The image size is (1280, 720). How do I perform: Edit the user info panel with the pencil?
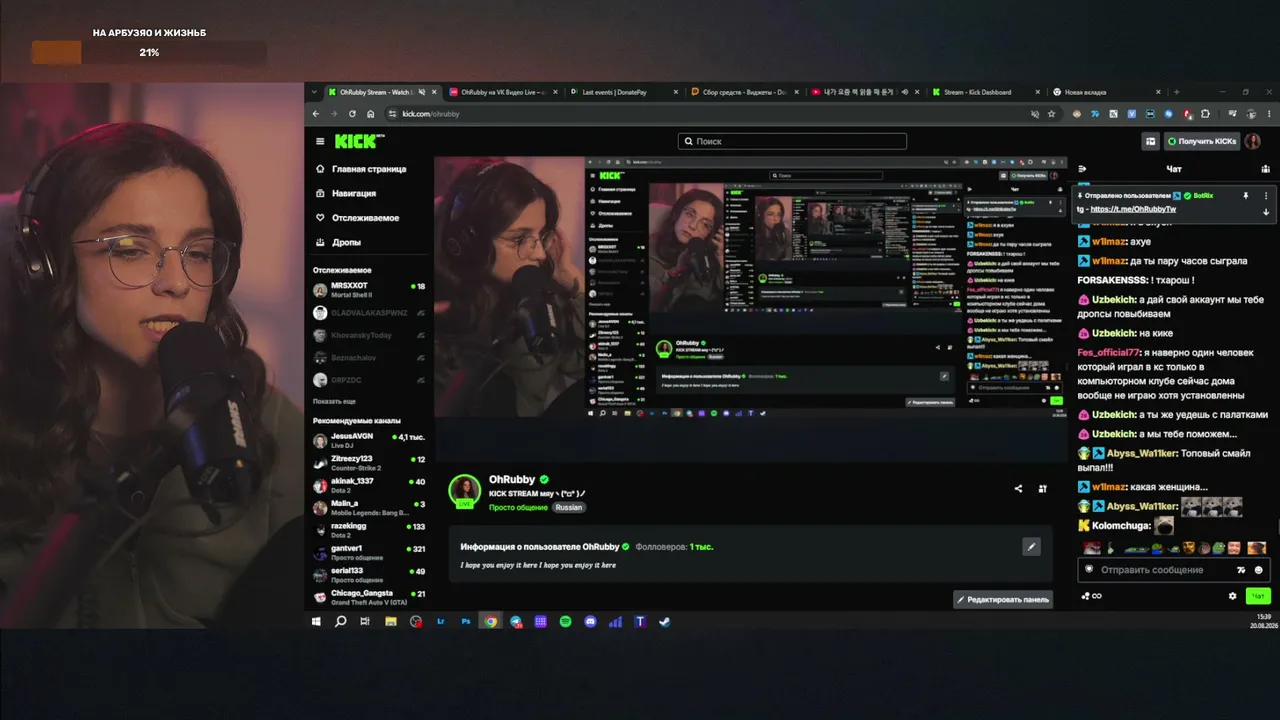point(1031,546)
